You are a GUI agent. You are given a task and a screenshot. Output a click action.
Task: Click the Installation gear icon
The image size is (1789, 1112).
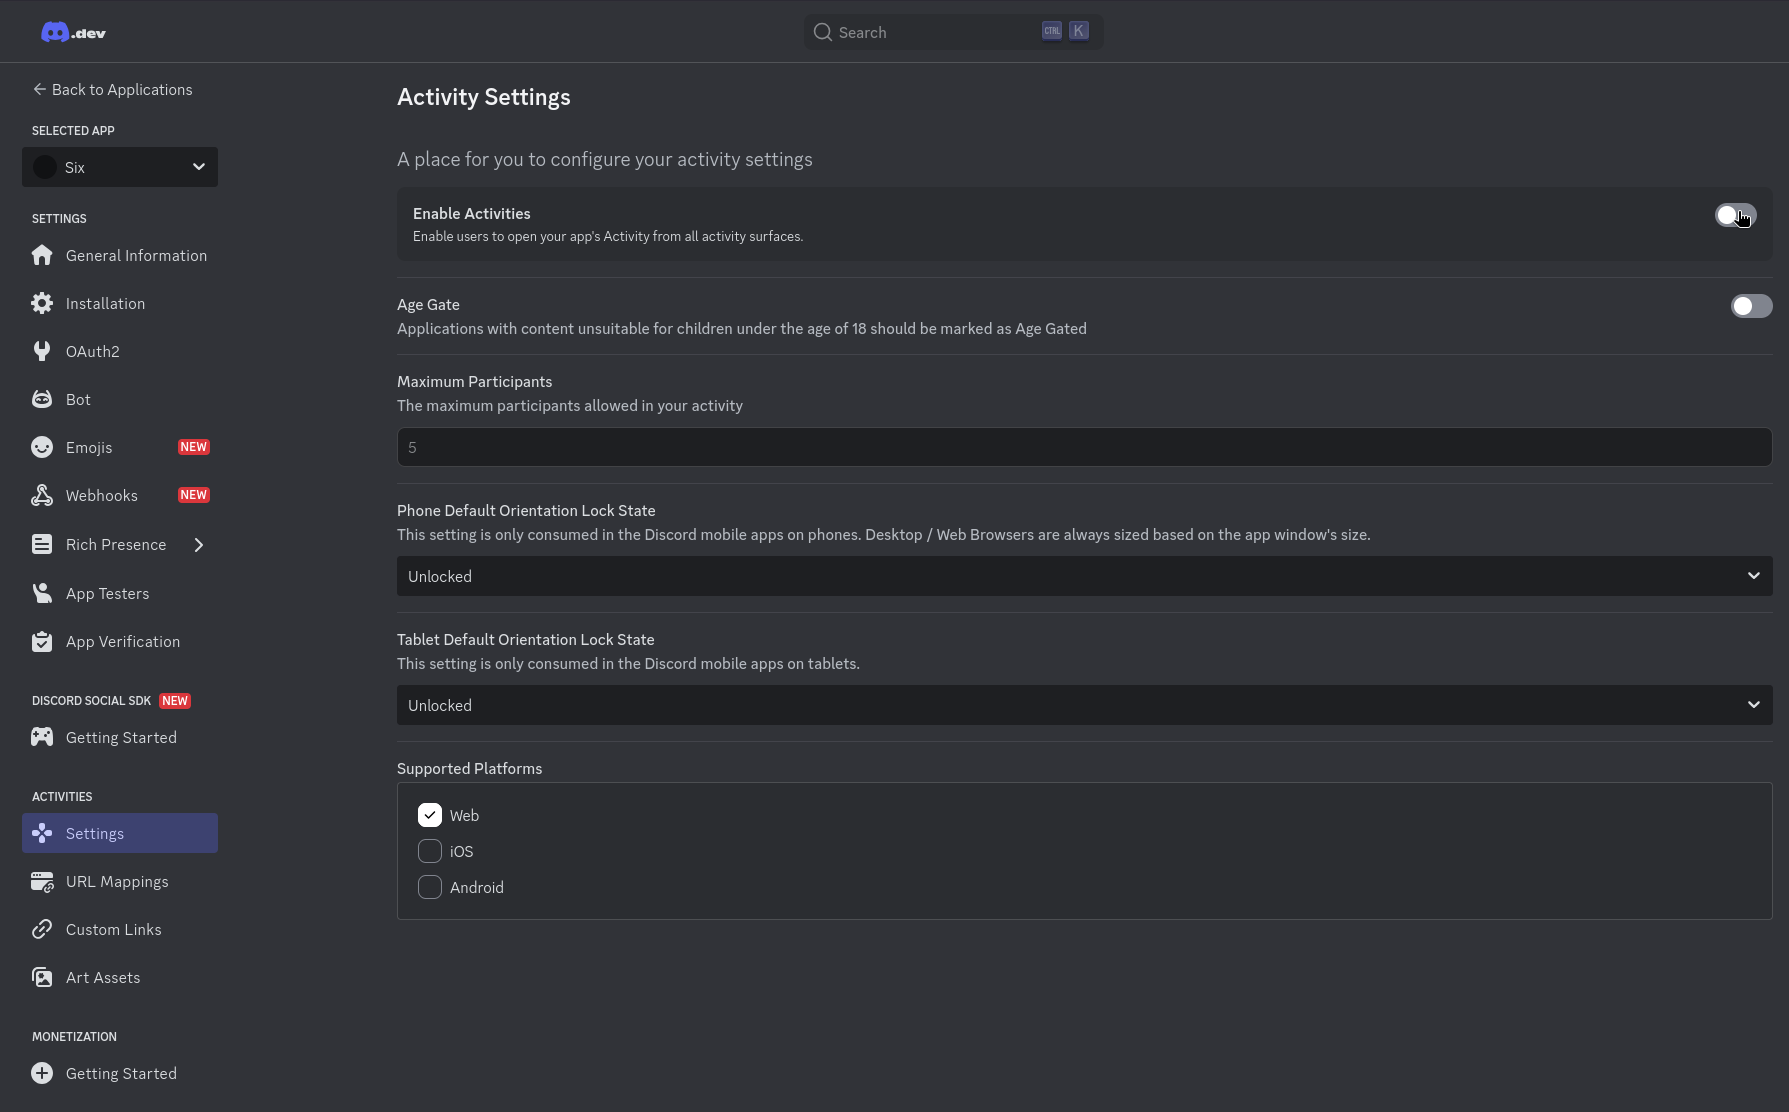point(42,304)
